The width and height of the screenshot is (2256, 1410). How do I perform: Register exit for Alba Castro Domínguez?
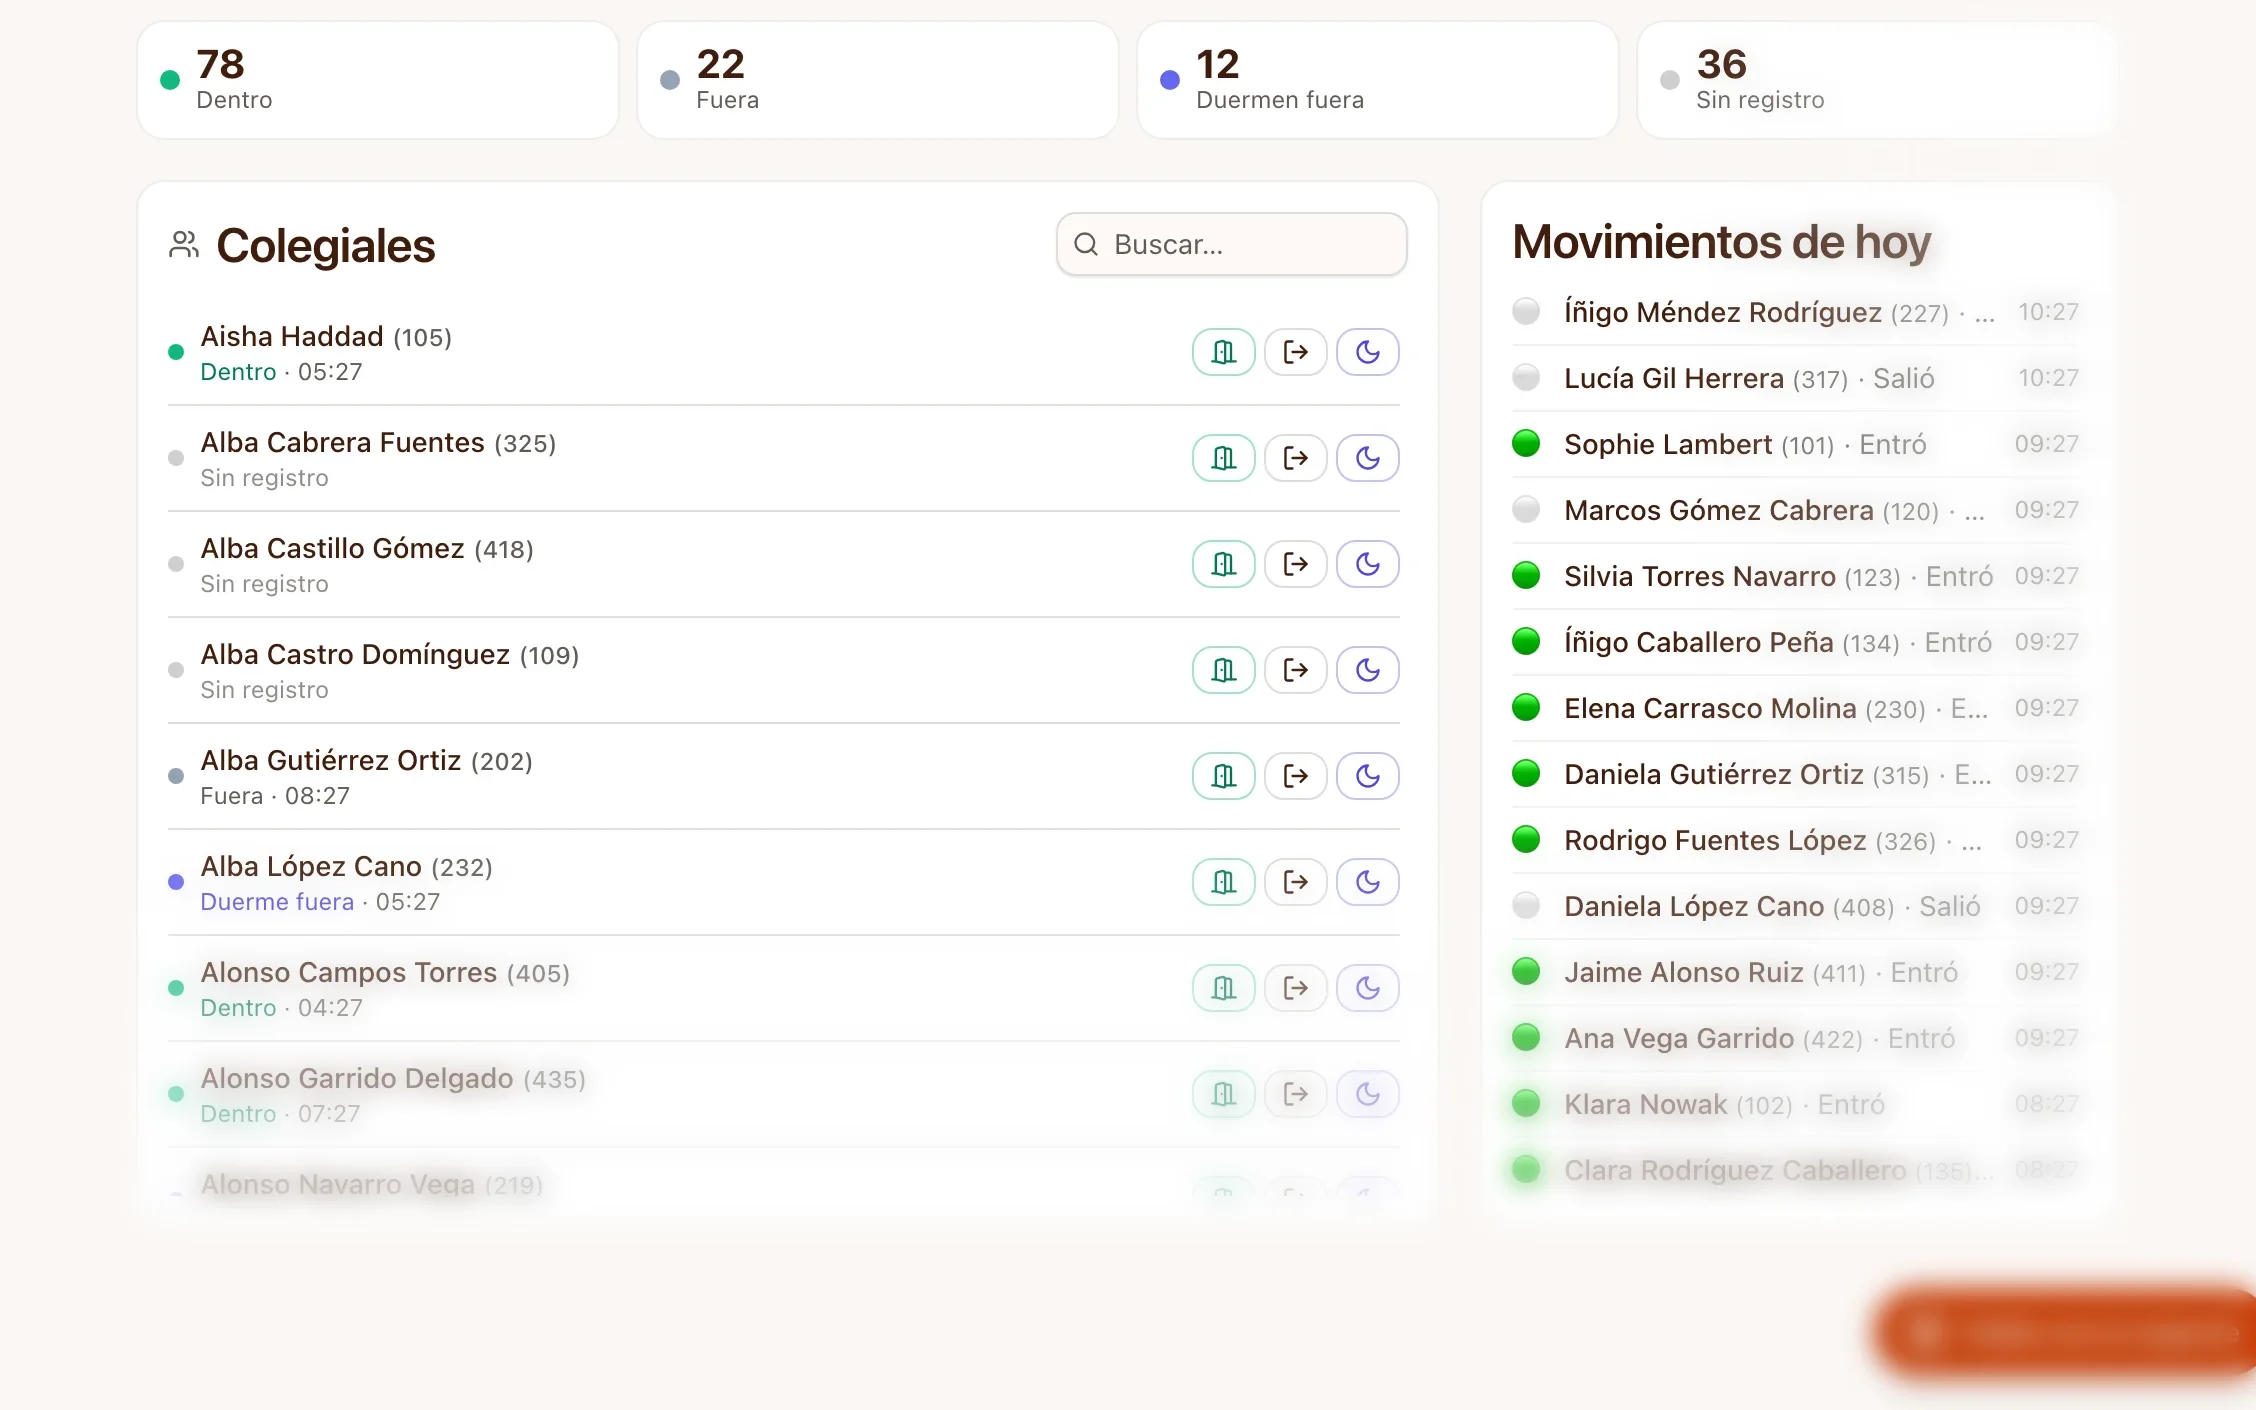tap(1295, 670)
